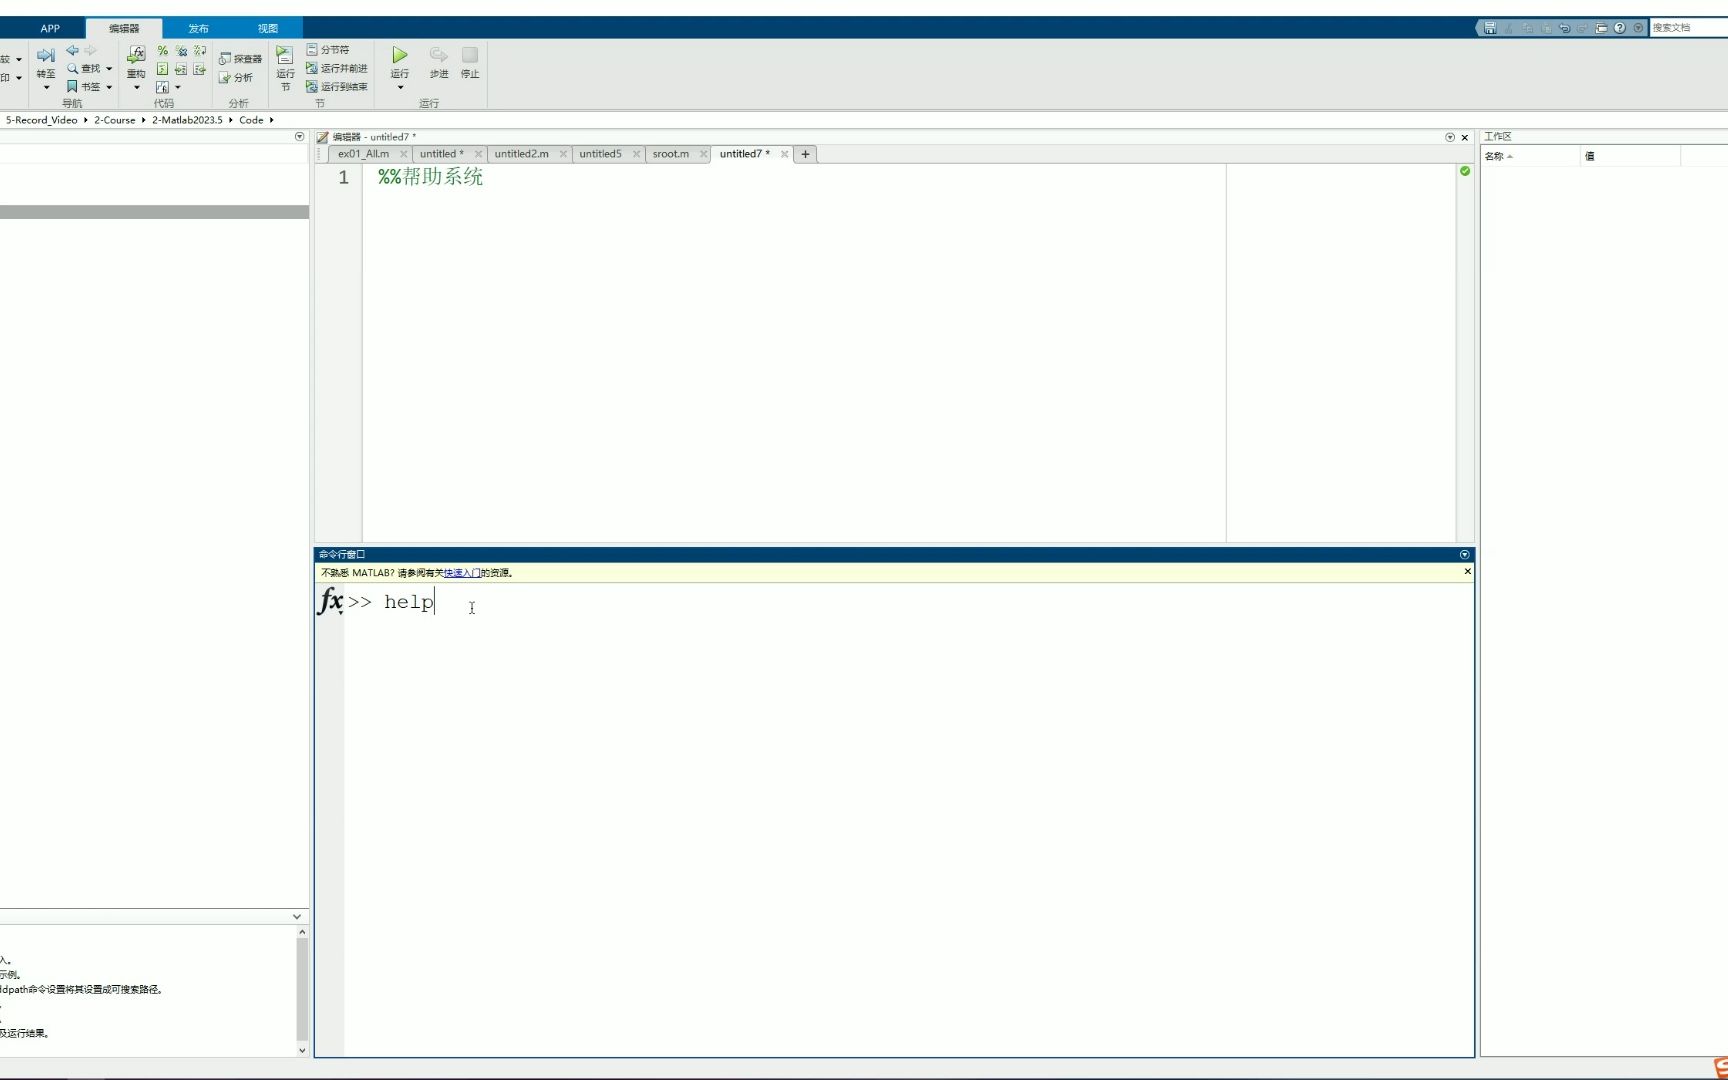This screenshot has height=1080, width=1728.
Task: Open the Run (运行) dropdown arrow
Action: [x=400, y=88]
